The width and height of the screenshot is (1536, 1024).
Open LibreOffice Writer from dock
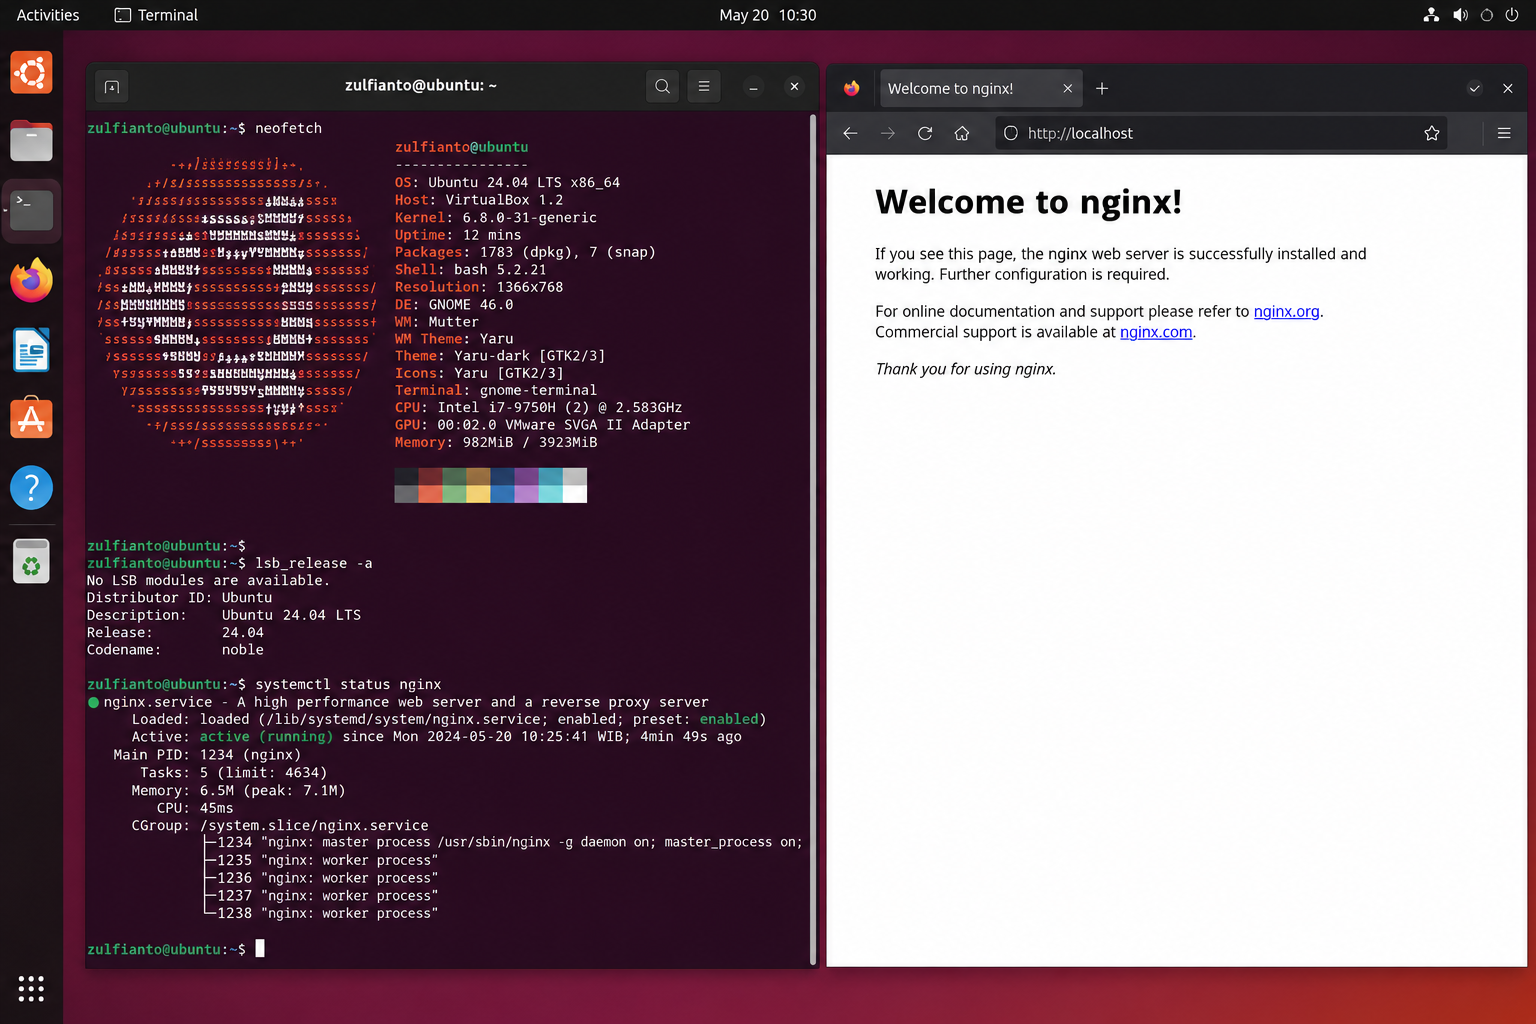[31, 350]
